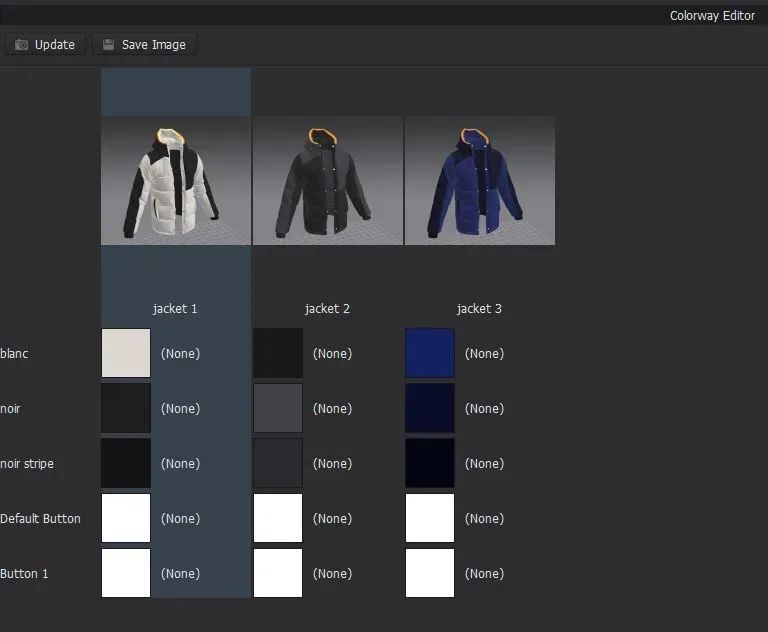The image size is (768, 632).
Task: Click the jacket 3 colorway name
Action: pyautogui.click(x=479, y=309)
